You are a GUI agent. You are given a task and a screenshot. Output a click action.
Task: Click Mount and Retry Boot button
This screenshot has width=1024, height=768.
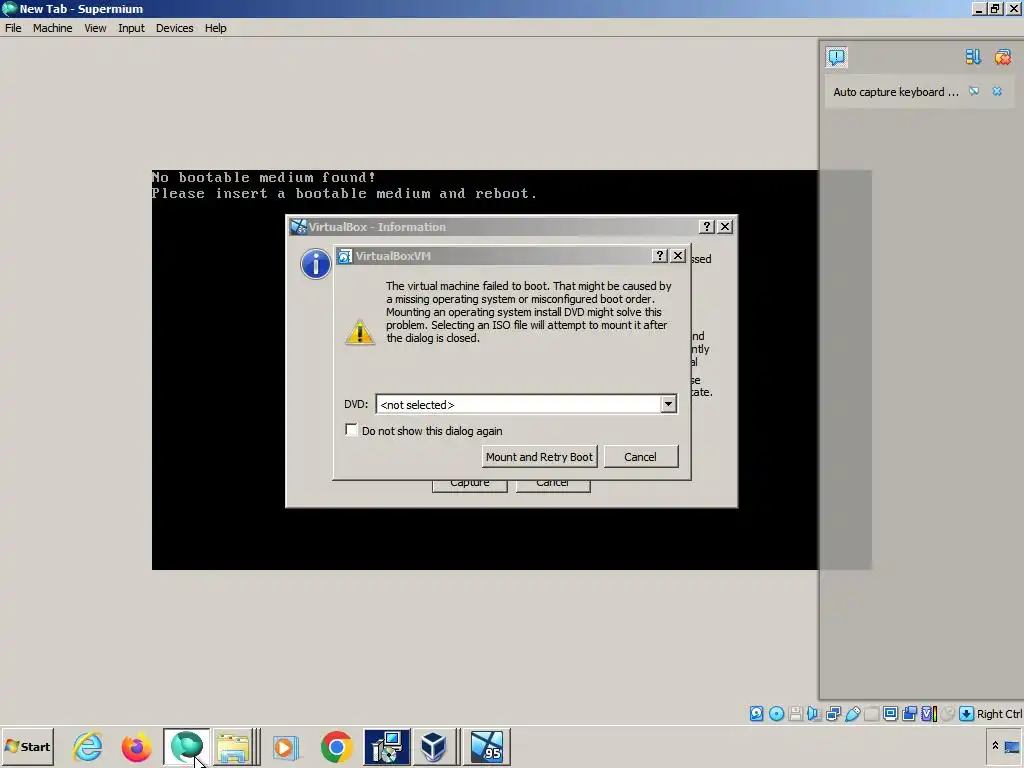pyautogui.click(x=539, y=456)
